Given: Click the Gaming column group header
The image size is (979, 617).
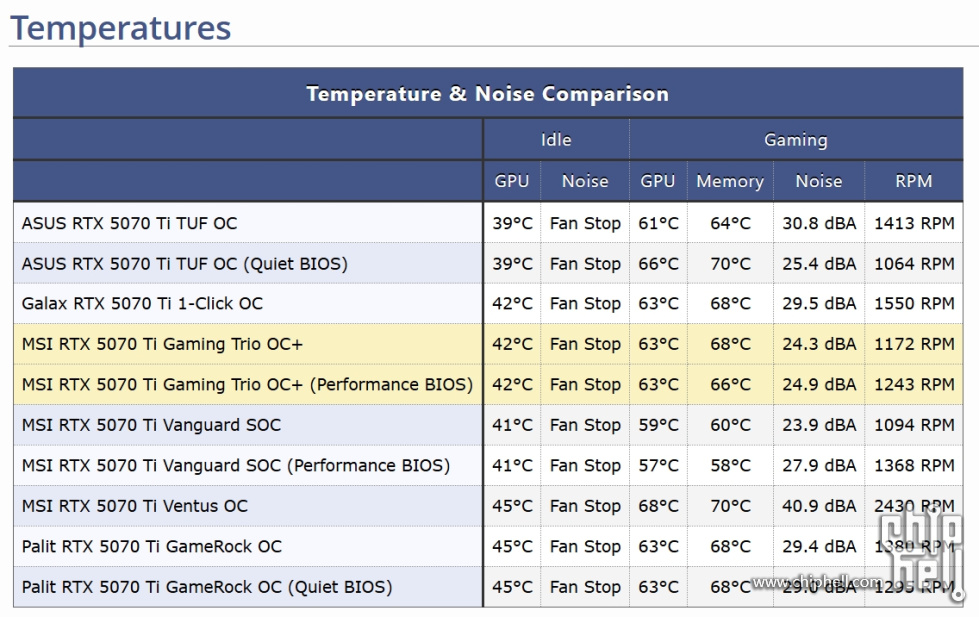Looking at the screenshot, I should [795, 139].
